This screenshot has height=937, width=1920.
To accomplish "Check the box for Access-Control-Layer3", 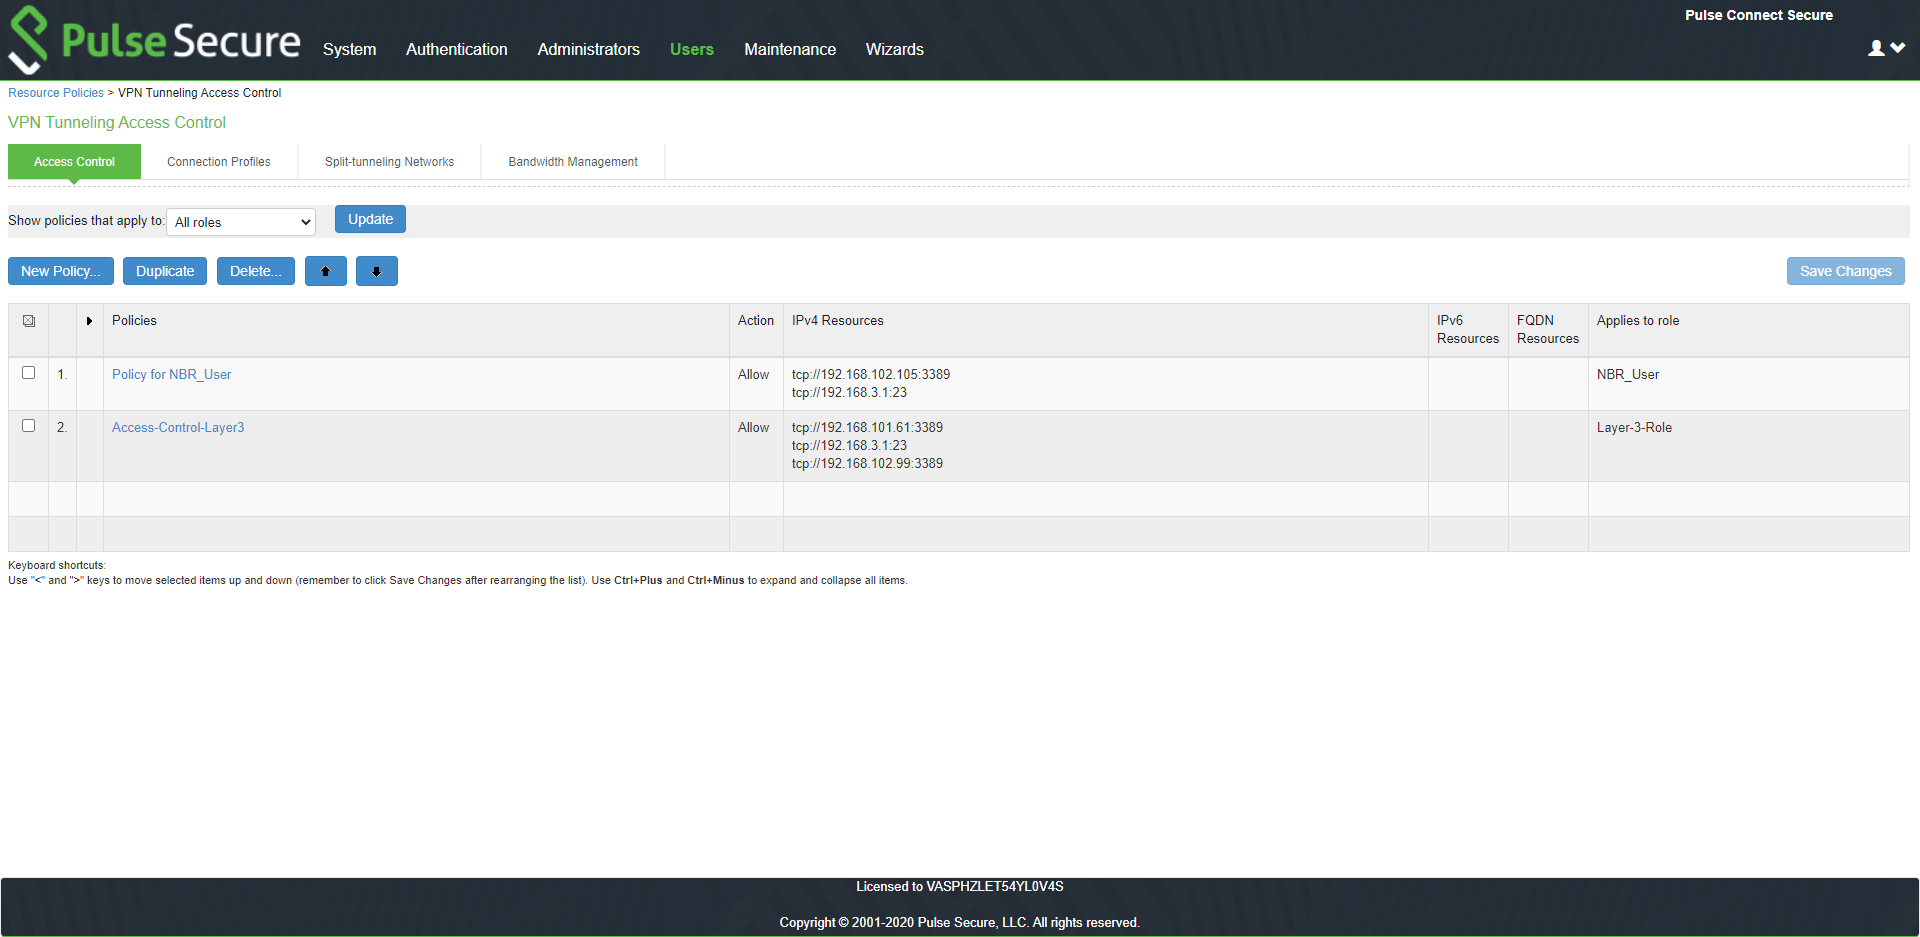I will pyautogui.click(x=29, y=426).
